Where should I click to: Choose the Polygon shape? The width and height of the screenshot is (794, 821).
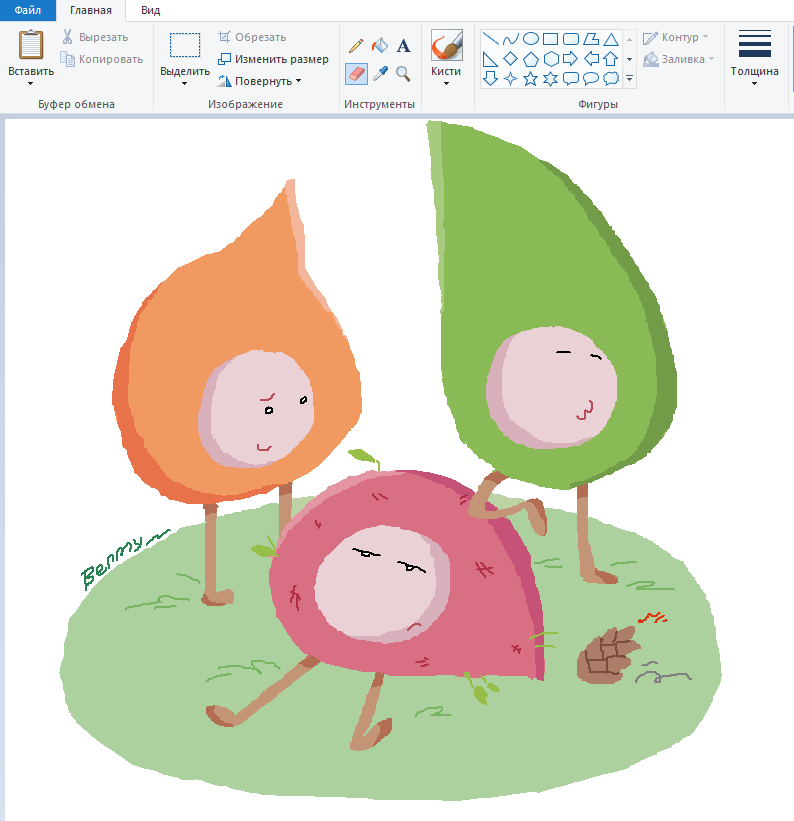(x=591, y=39)
